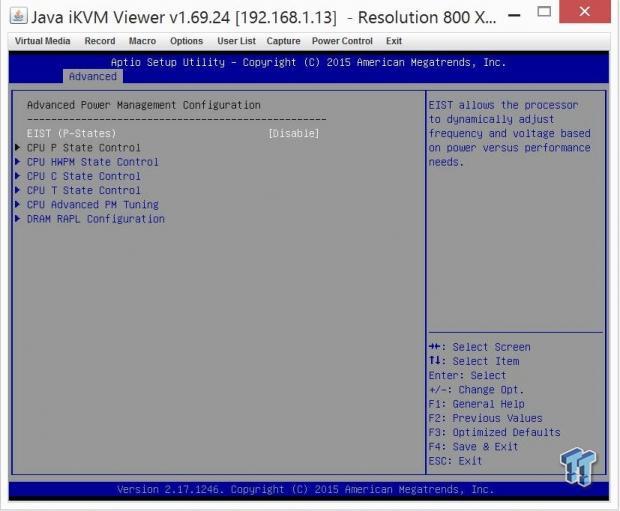Click arrow beside CPU Advanced PM Tuning

point(17,204)
